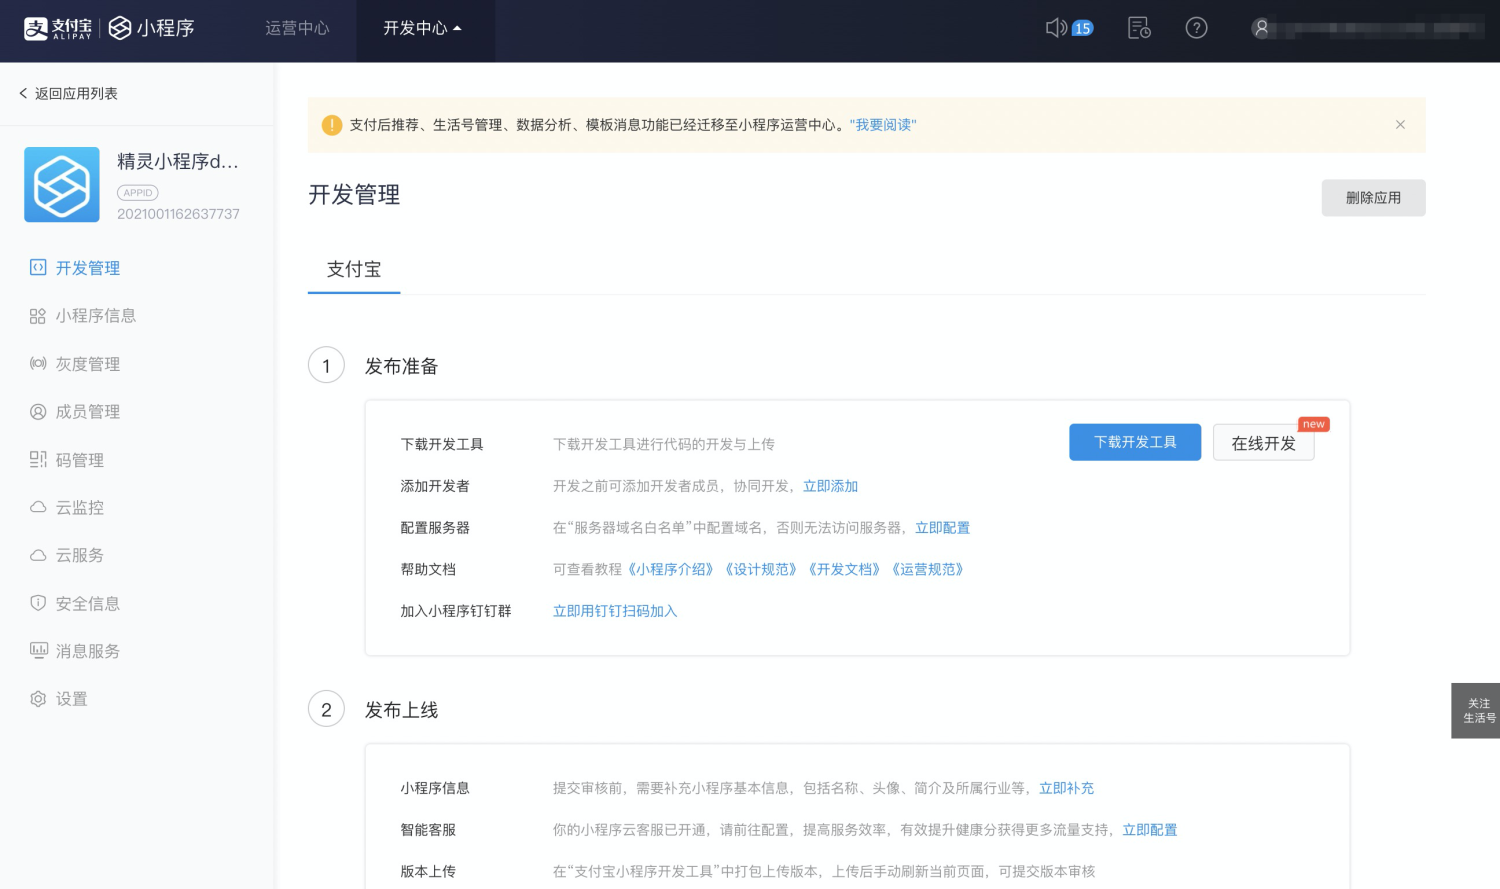Click the 关注生活号 floating button
The height and width of the screenshot is (889, 1500).
pos(1476,711)
